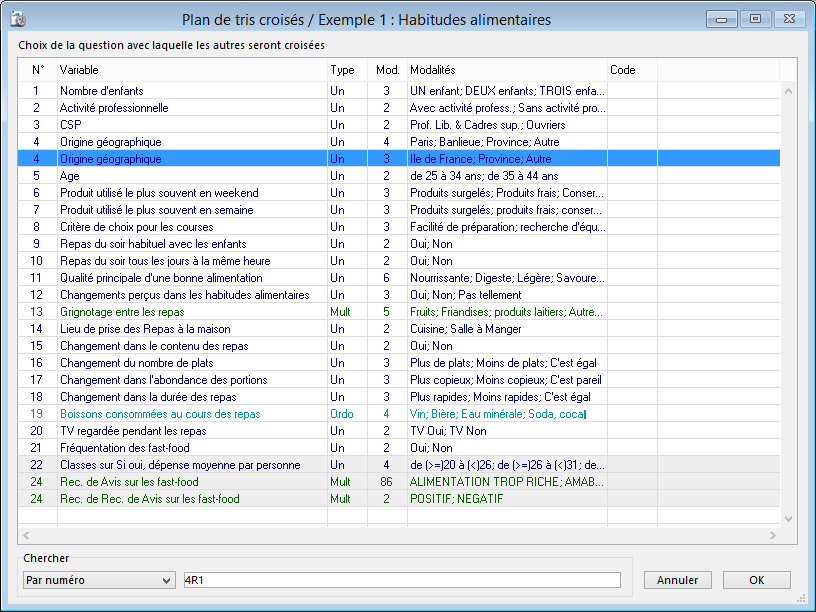Select the row 'Activité professionnelle'

point(399,108)
